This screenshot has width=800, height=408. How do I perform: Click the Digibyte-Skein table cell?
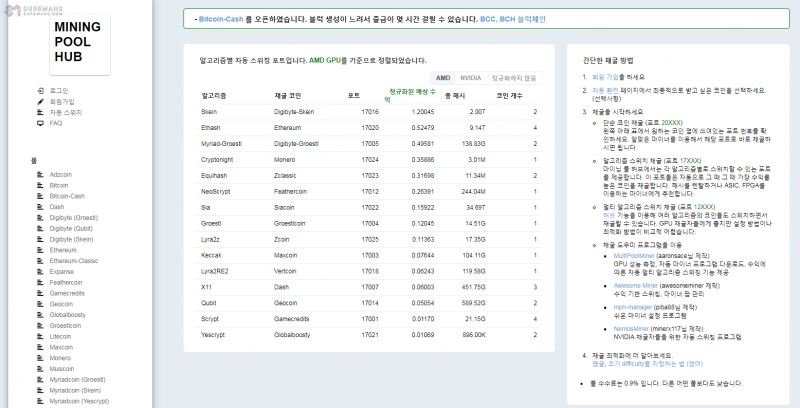[x=294, y=112]
